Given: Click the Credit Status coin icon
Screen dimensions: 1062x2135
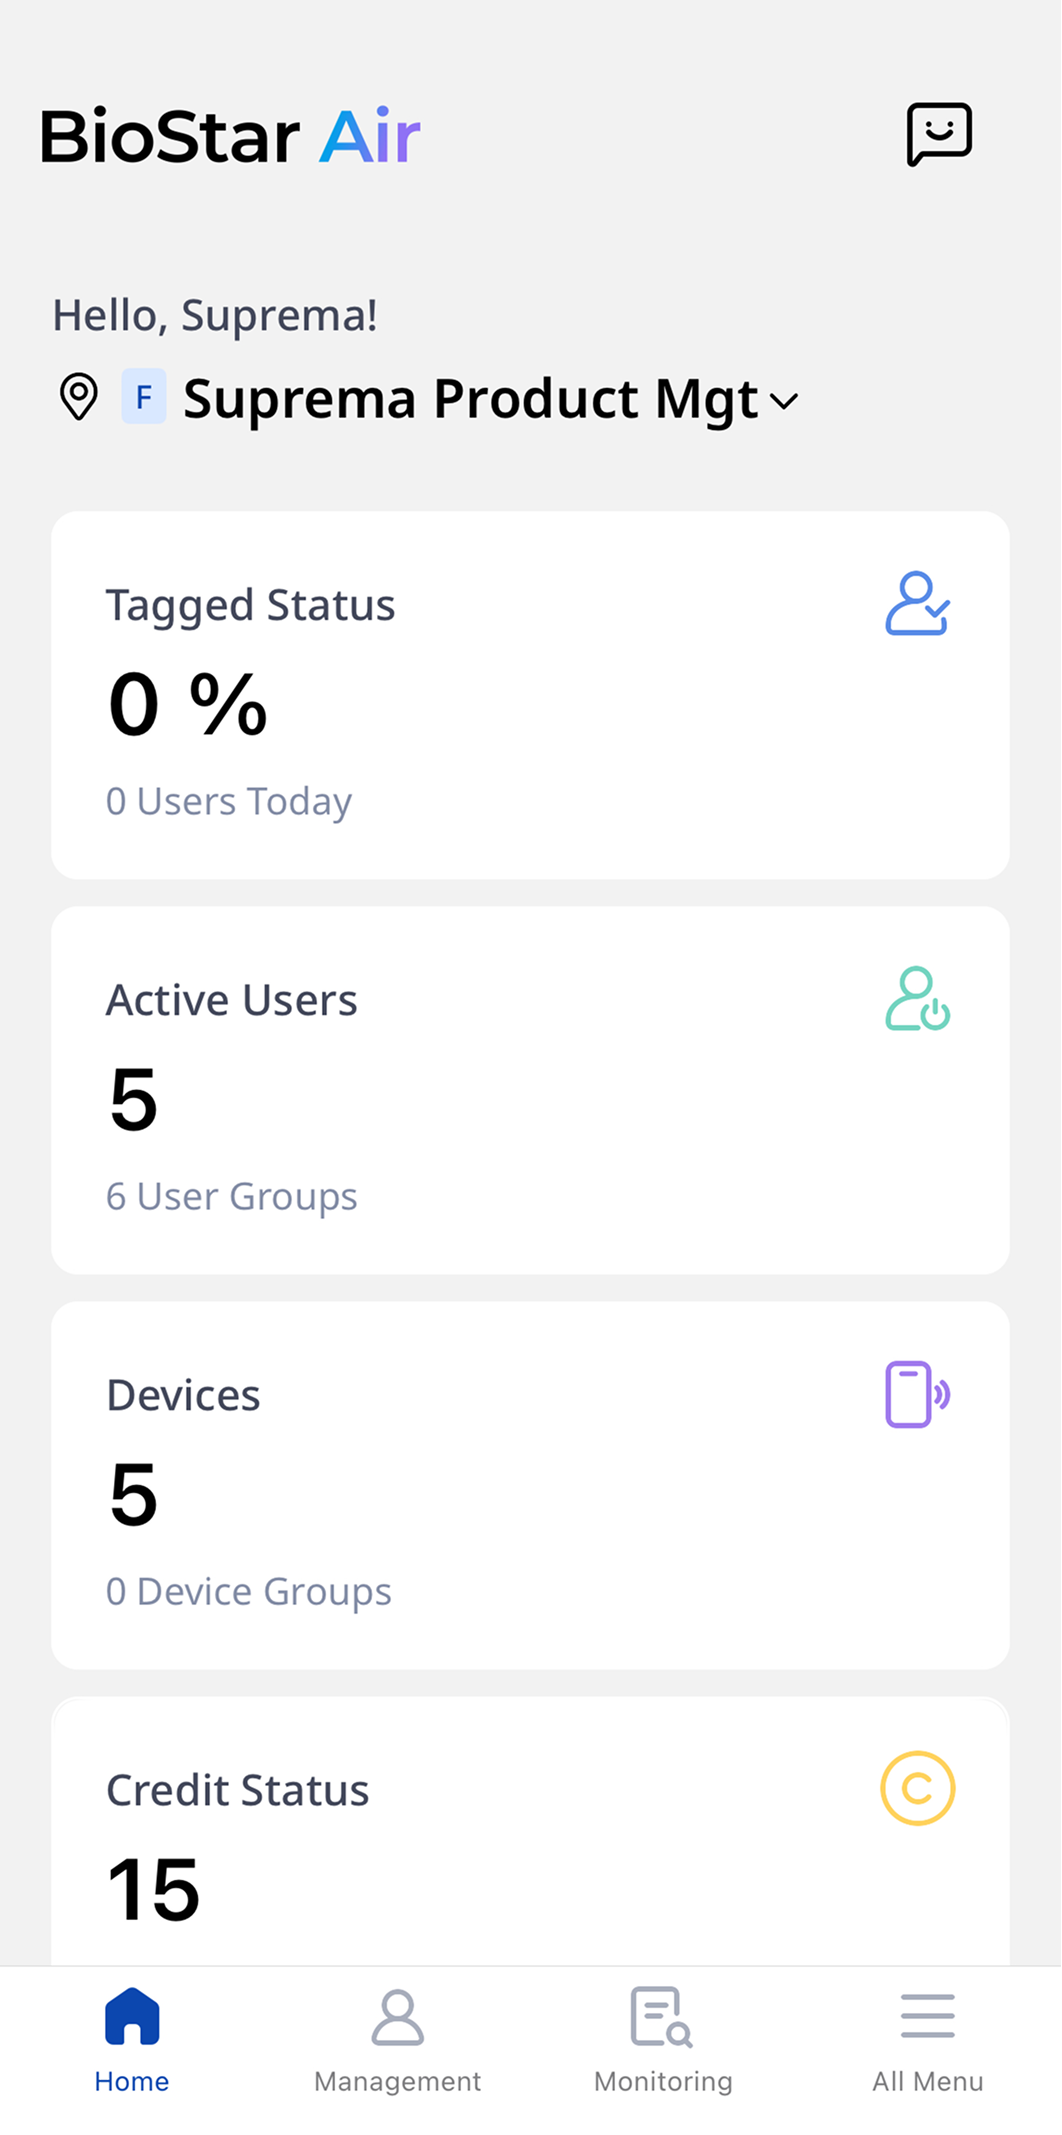Looking at the screenshot, I should click(x=917, y=1788).
